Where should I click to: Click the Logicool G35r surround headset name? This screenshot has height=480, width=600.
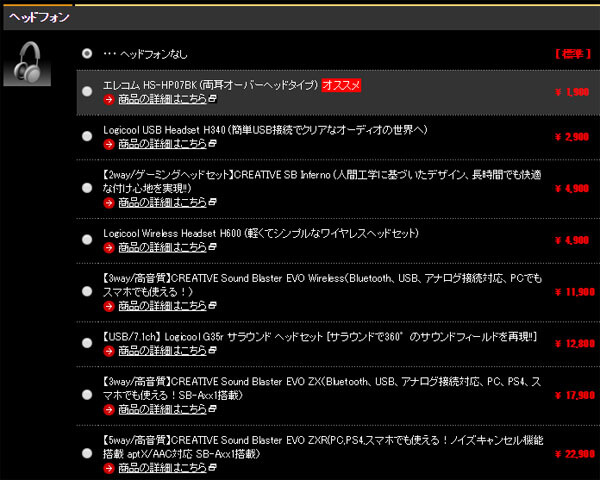[320, 337]
